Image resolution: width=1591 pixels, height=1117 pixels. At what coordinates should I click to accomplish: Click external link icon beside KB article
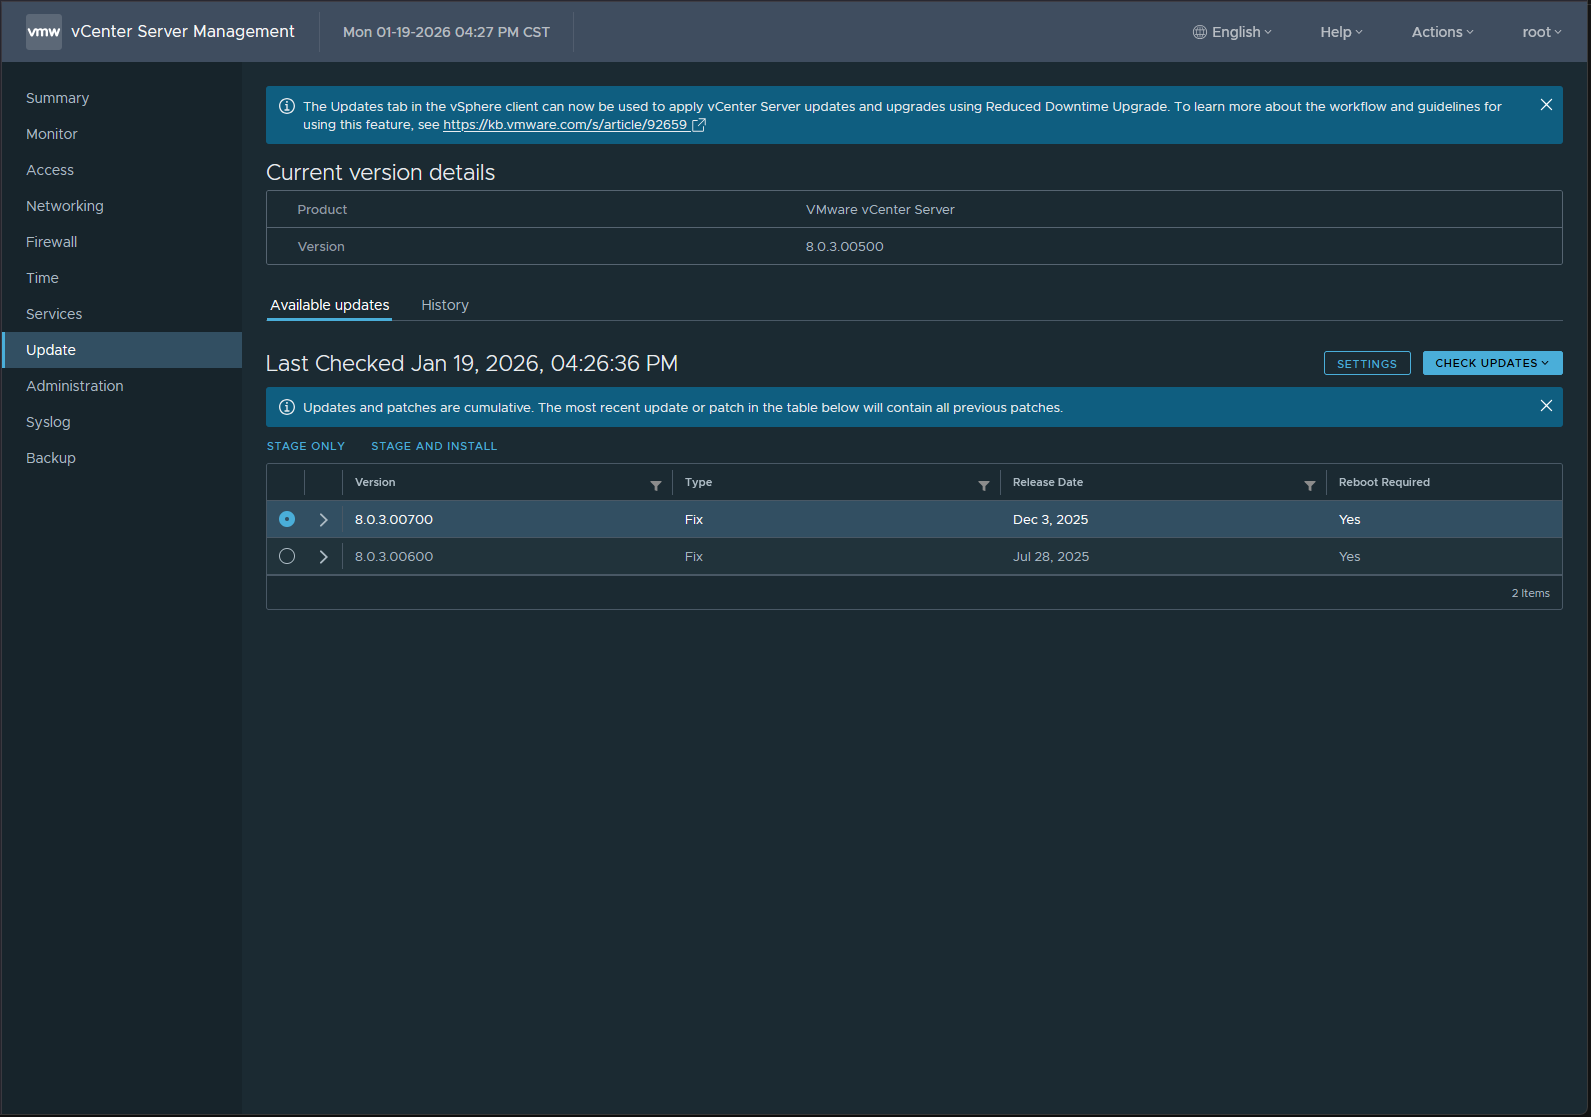699,125
